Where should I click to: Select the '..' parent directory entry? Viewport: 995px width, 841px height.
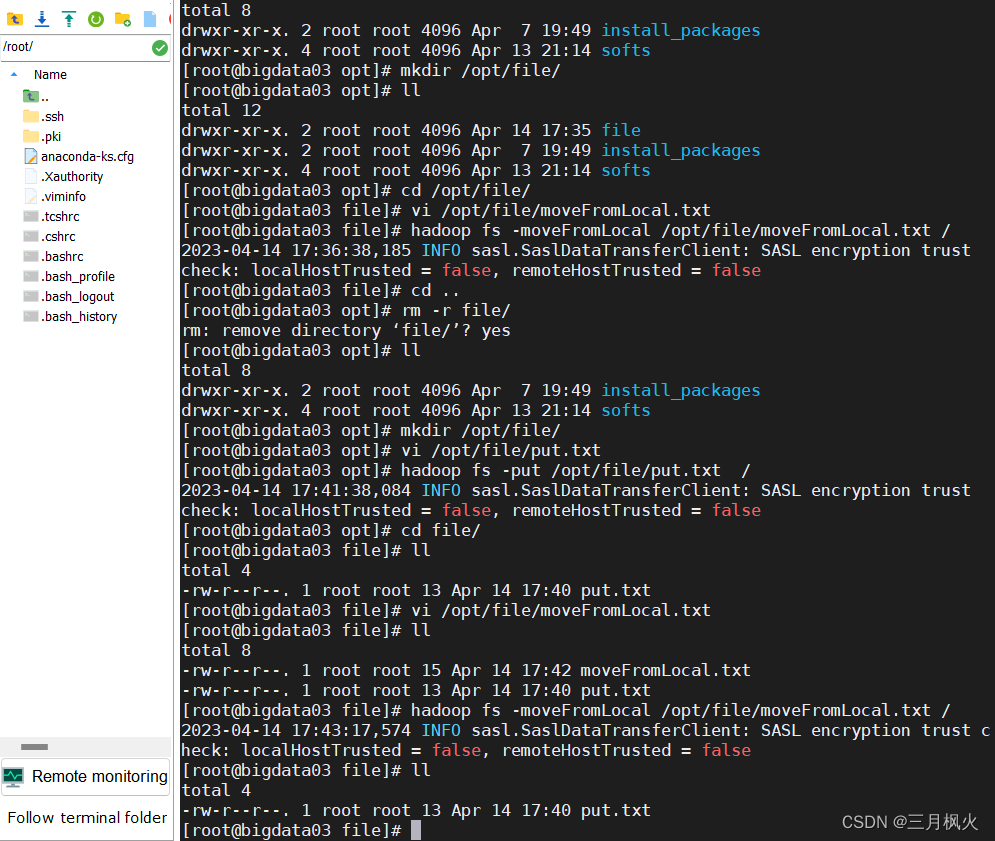pyautogui.click(x=36, y=96)
